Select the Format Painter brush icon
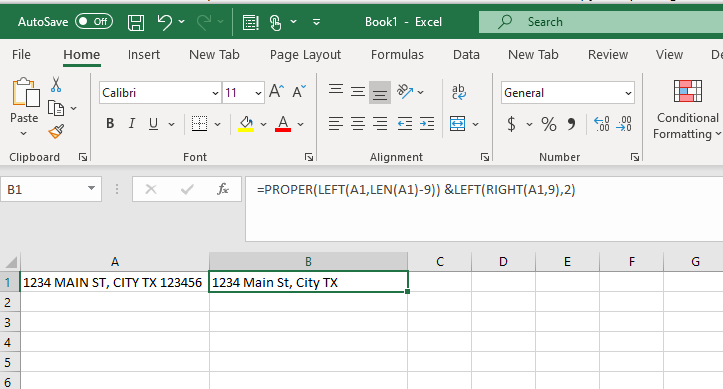 (x=56, y=132)
